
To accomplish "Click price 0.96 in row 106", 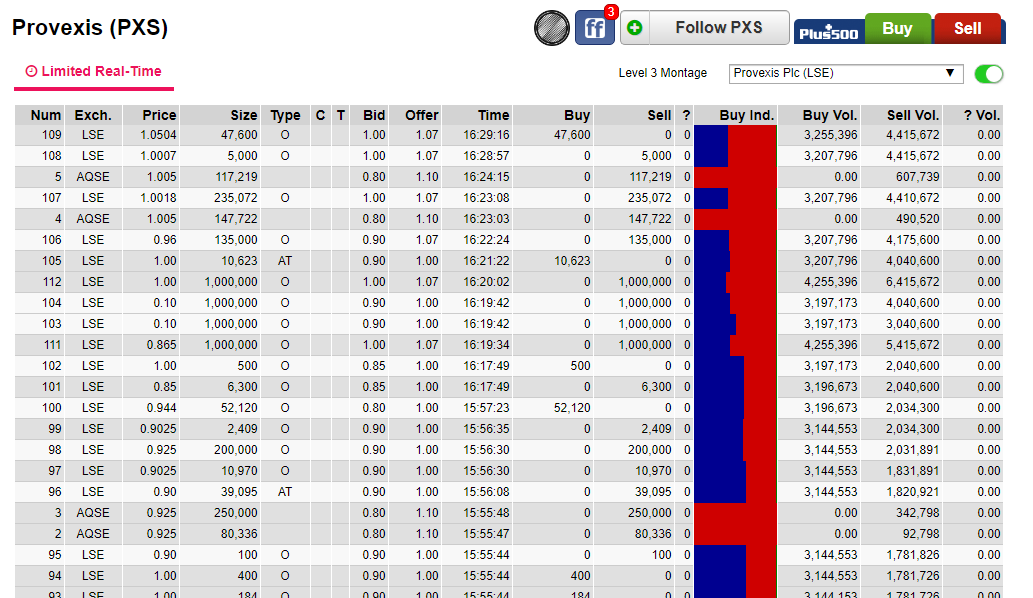I will pyautogui.click(x=165, y=240).
